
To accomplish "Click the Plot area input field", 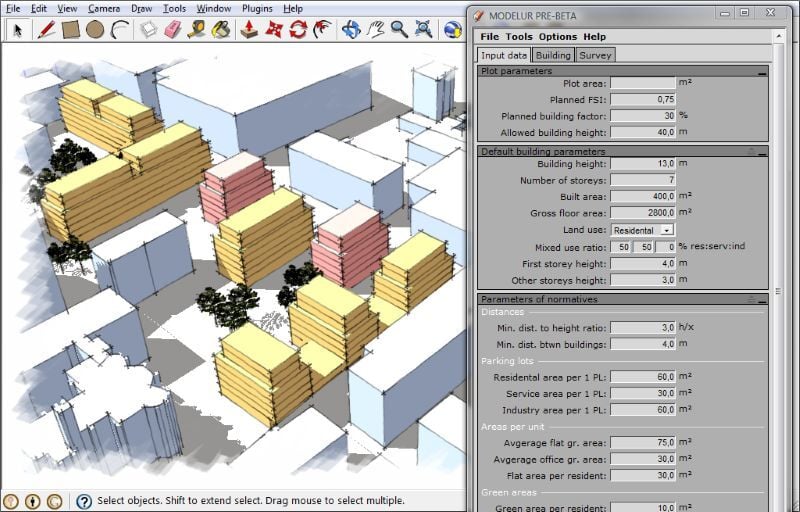I will [643, 83].
